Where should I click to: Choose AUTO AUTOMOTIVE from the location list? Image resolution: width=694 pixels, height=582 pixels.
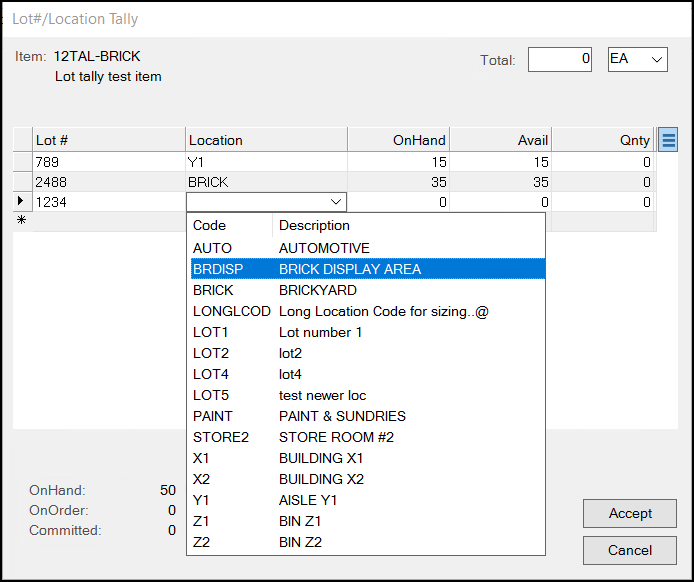tap(368, 248)
